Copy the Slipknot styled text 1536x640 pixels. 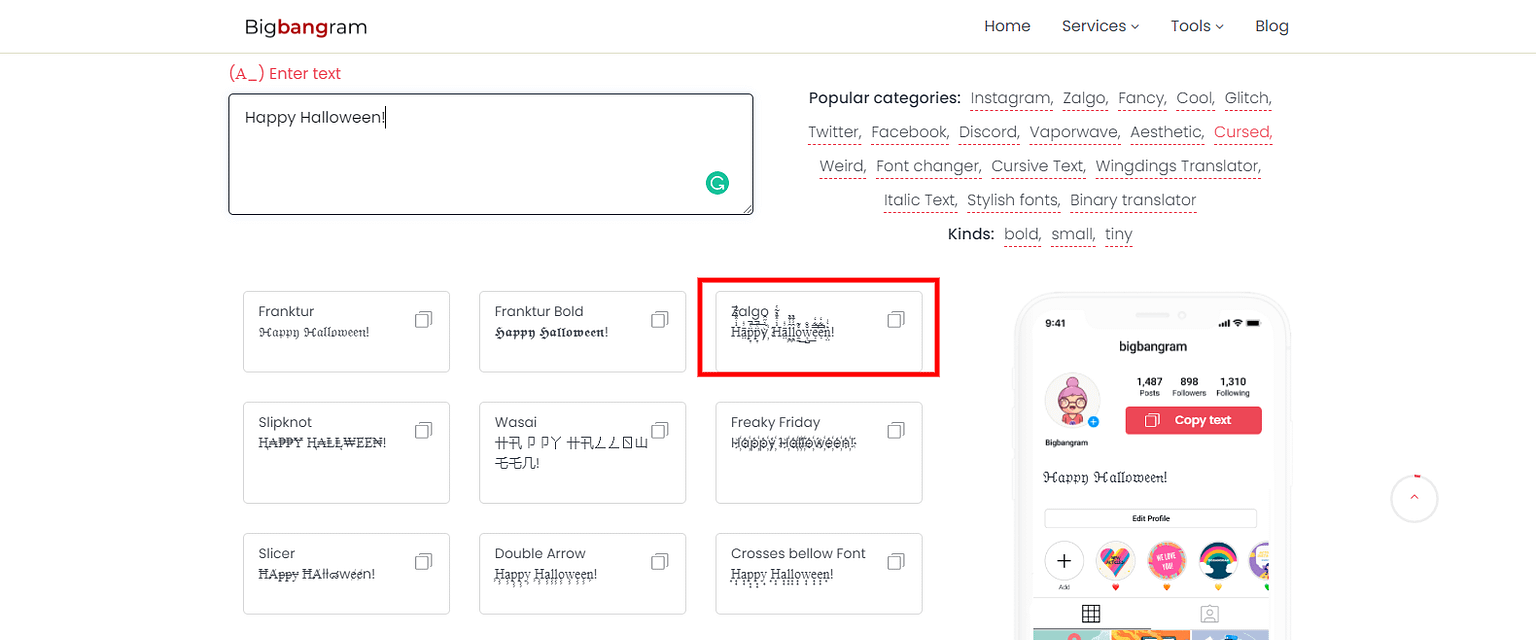tap(423, 430)
